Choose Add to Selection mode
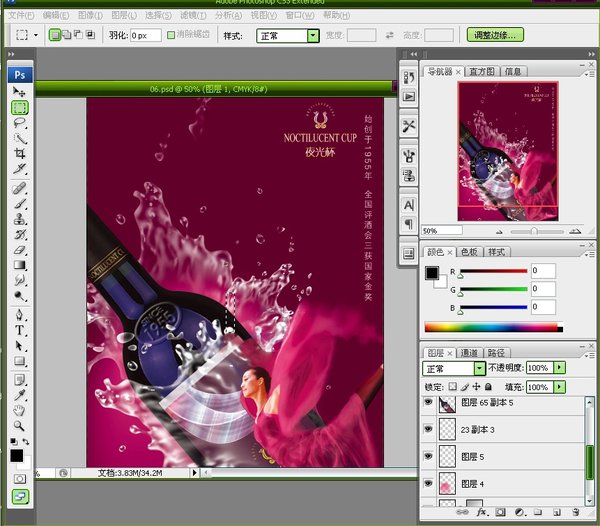 point(67,35)
